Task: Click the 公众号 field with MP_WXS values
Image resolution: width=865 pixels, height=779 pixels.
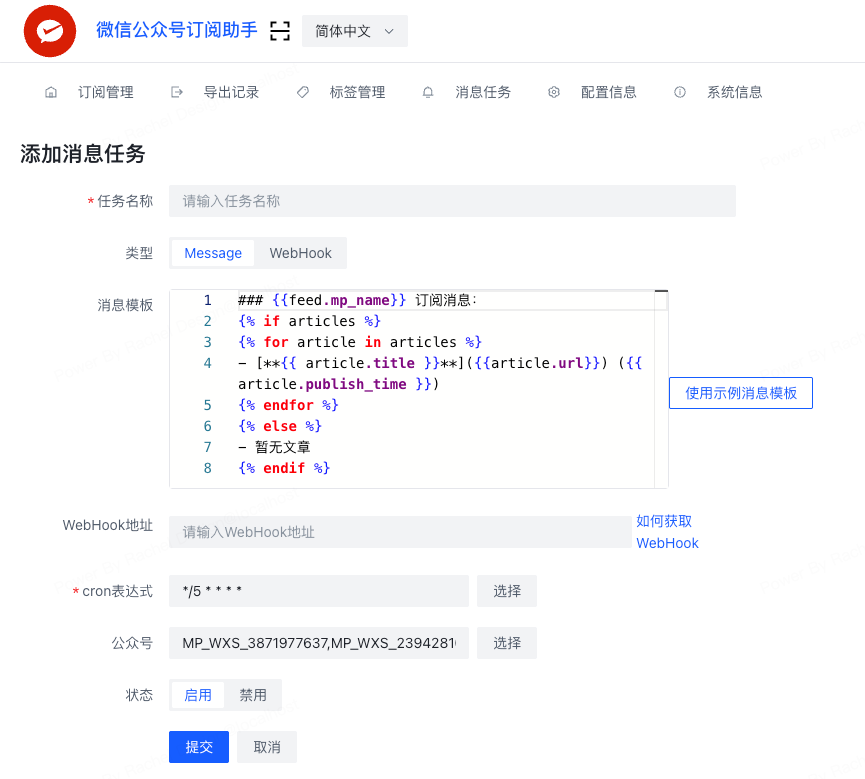Action: [x=319, y=643]
